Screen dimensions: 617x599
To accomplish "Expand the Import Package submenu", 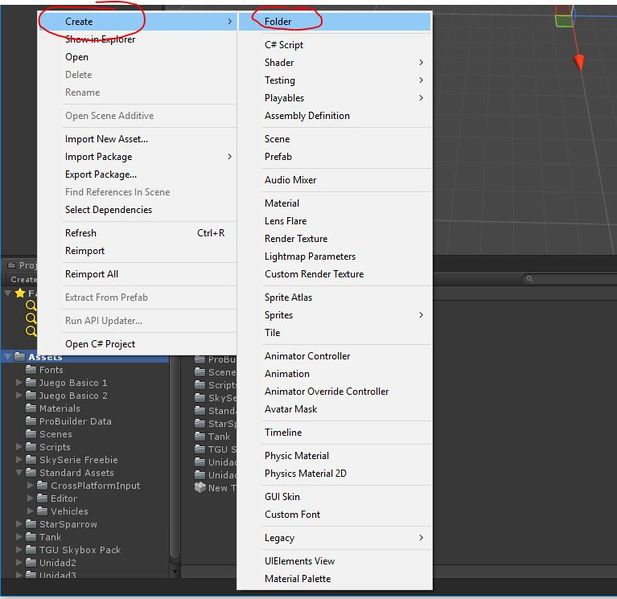I will 229,157.
